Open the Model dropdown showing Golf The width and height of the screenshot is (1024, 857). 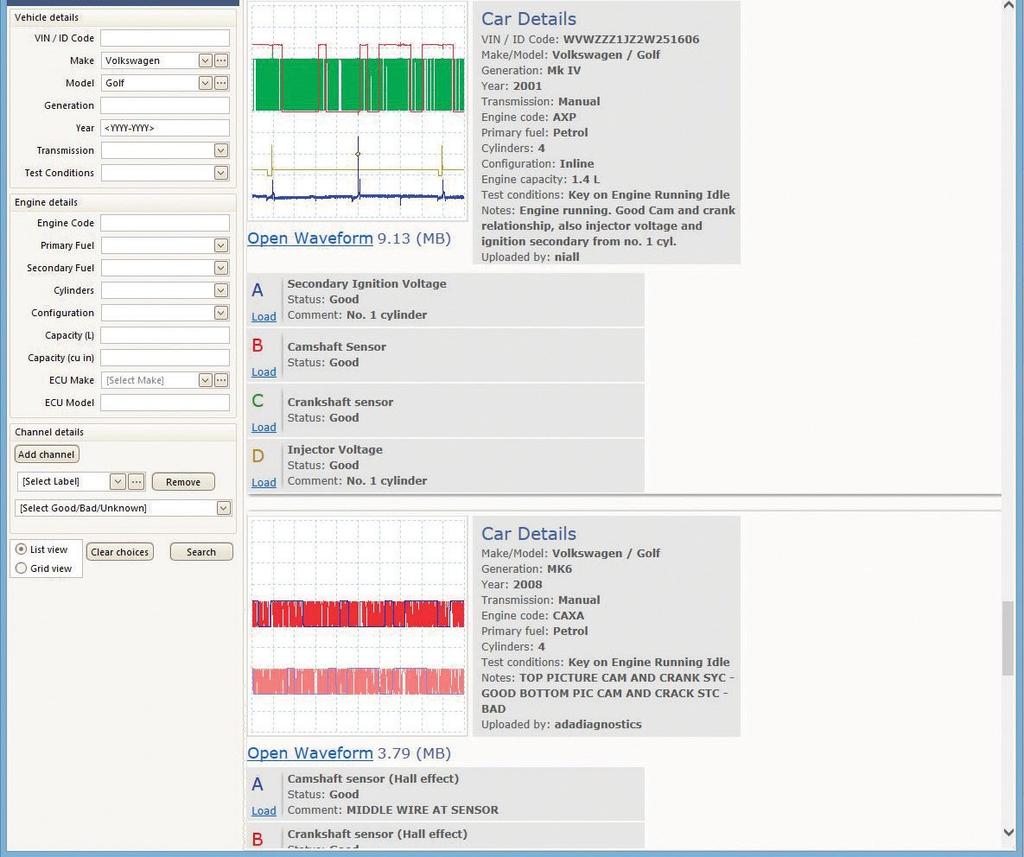[205, 83]
